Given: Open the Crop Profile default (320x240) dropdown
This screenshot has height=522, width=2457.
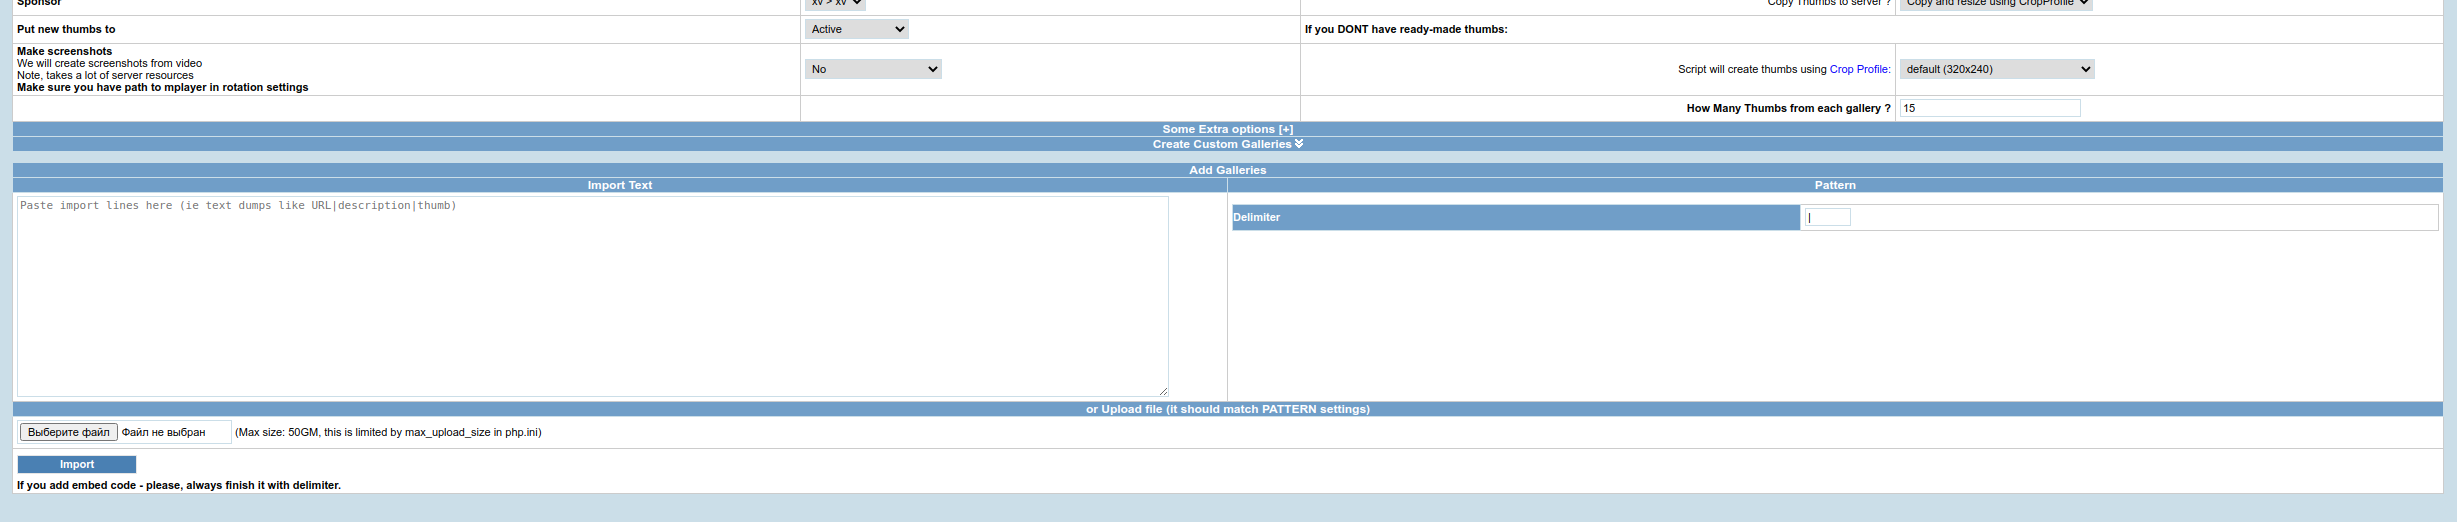Looking at the screenshot, I should [x=1997, y=69].
